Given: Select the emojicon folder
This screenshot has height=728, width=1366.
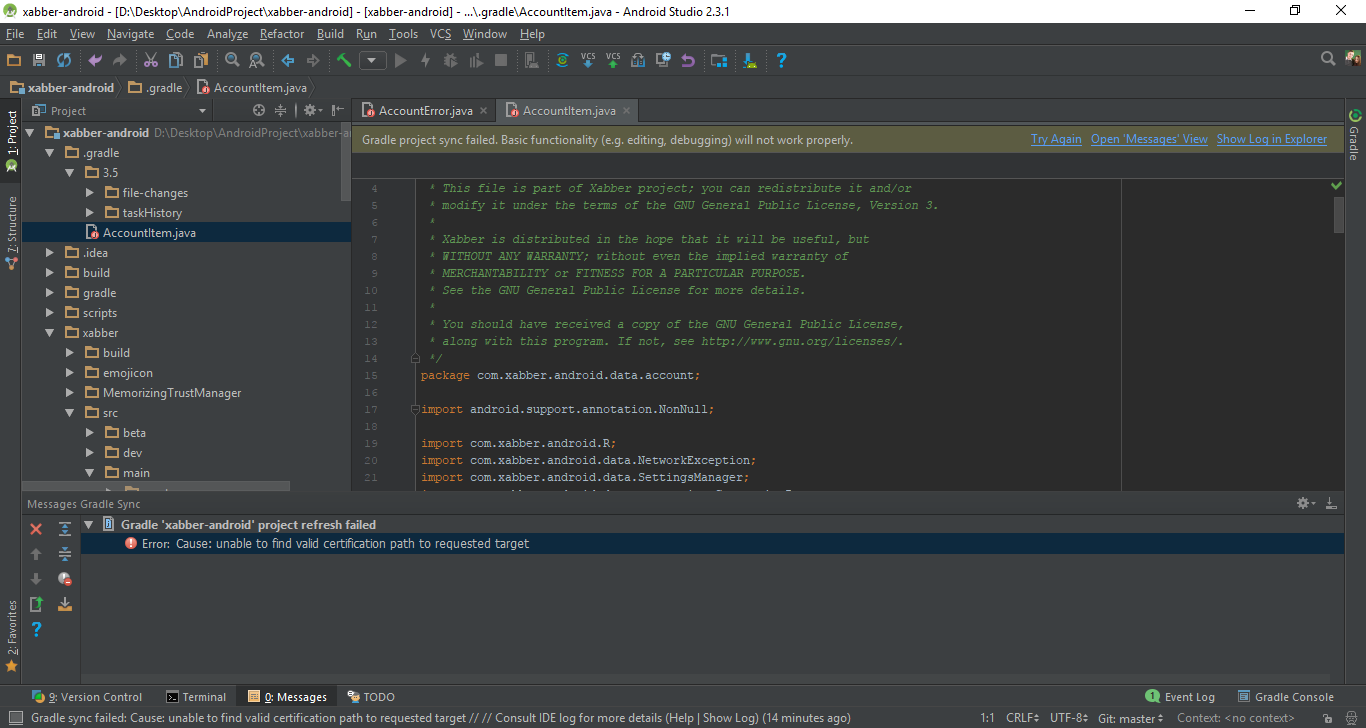Looking at the screenshot, I should (128, 373).
